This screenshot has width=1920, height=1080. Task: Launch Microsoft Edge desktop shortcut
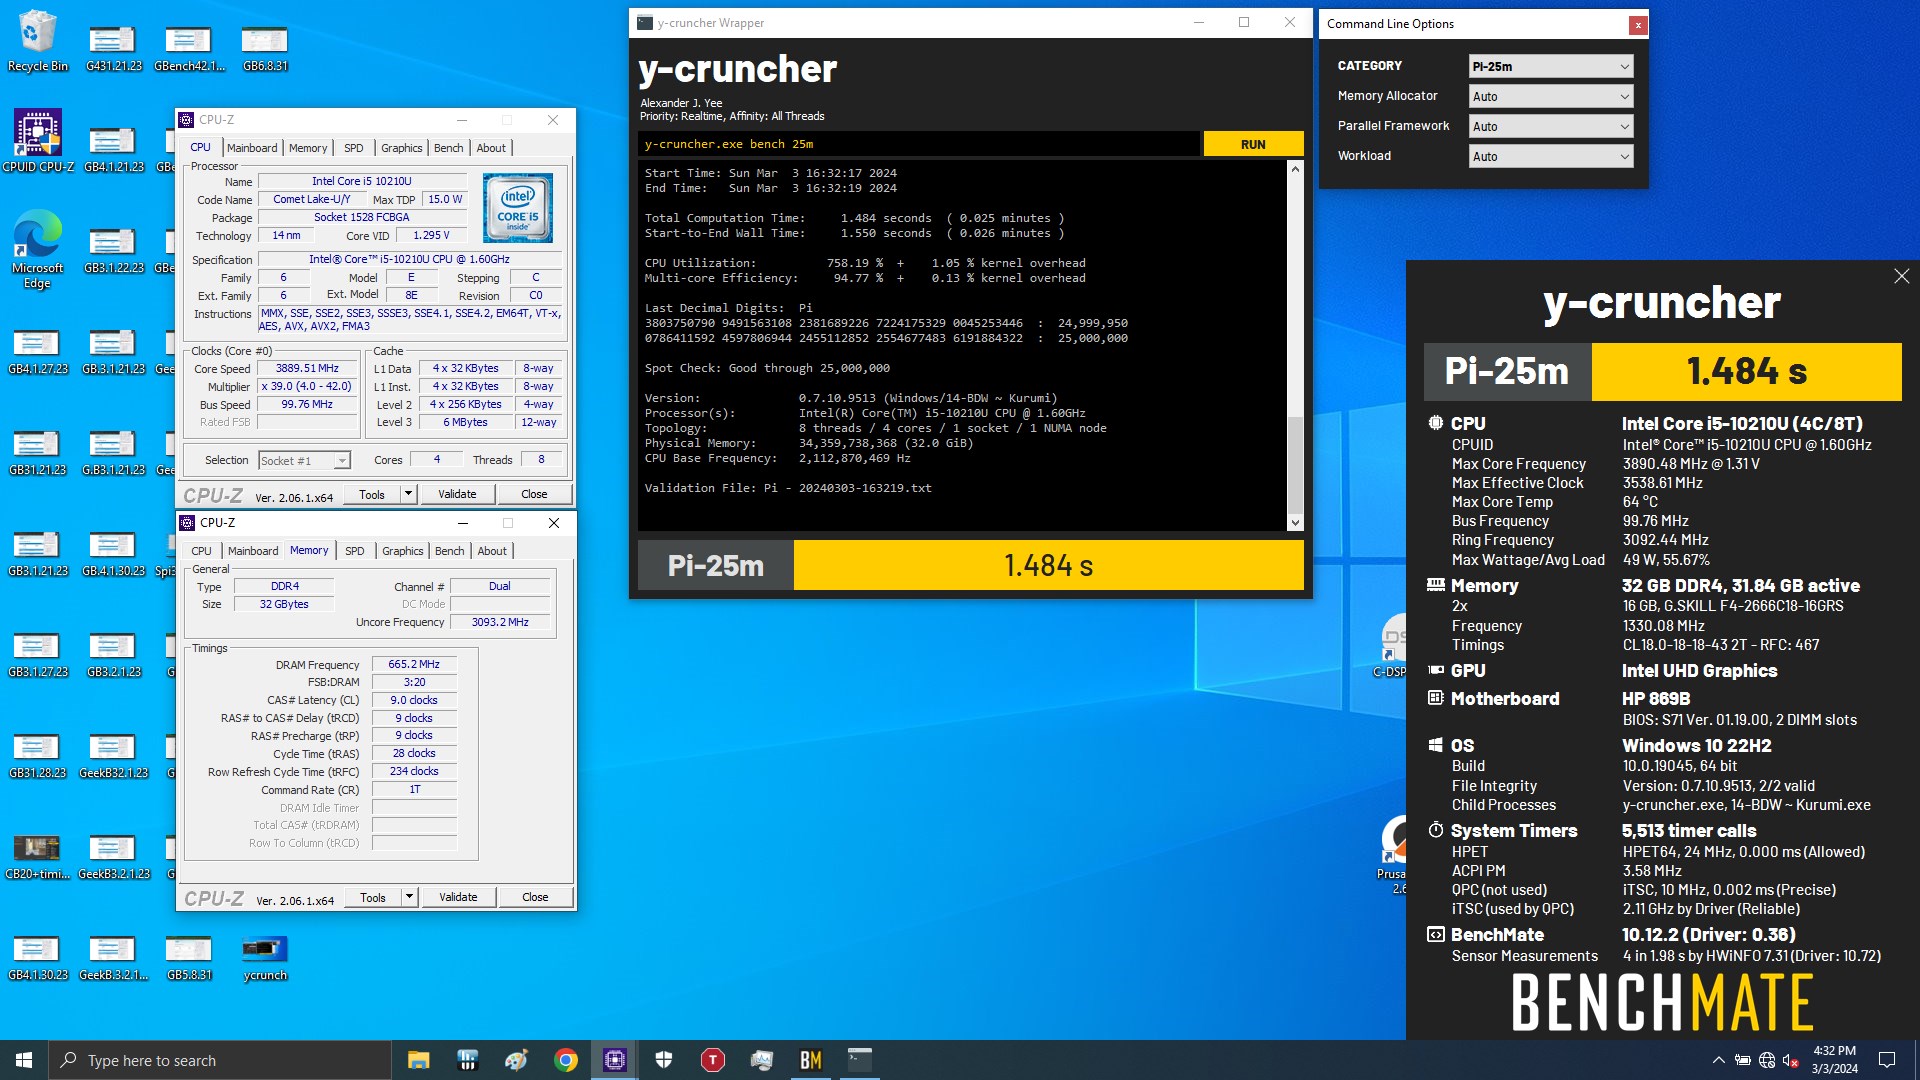[x=38, y=248]
